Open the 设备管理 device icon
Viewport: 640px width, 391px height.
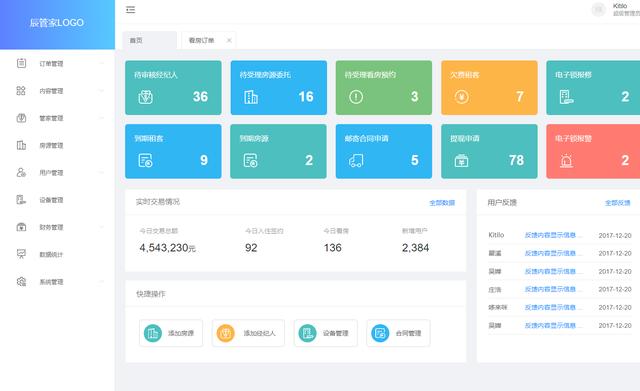point(21,200)
